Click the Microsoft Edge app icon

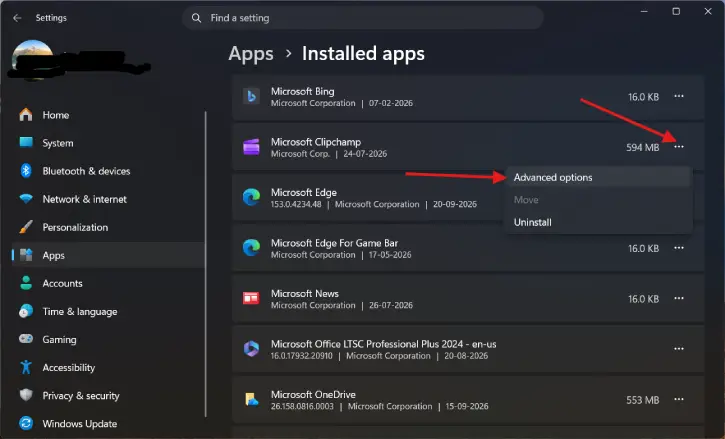click(252, 198)
